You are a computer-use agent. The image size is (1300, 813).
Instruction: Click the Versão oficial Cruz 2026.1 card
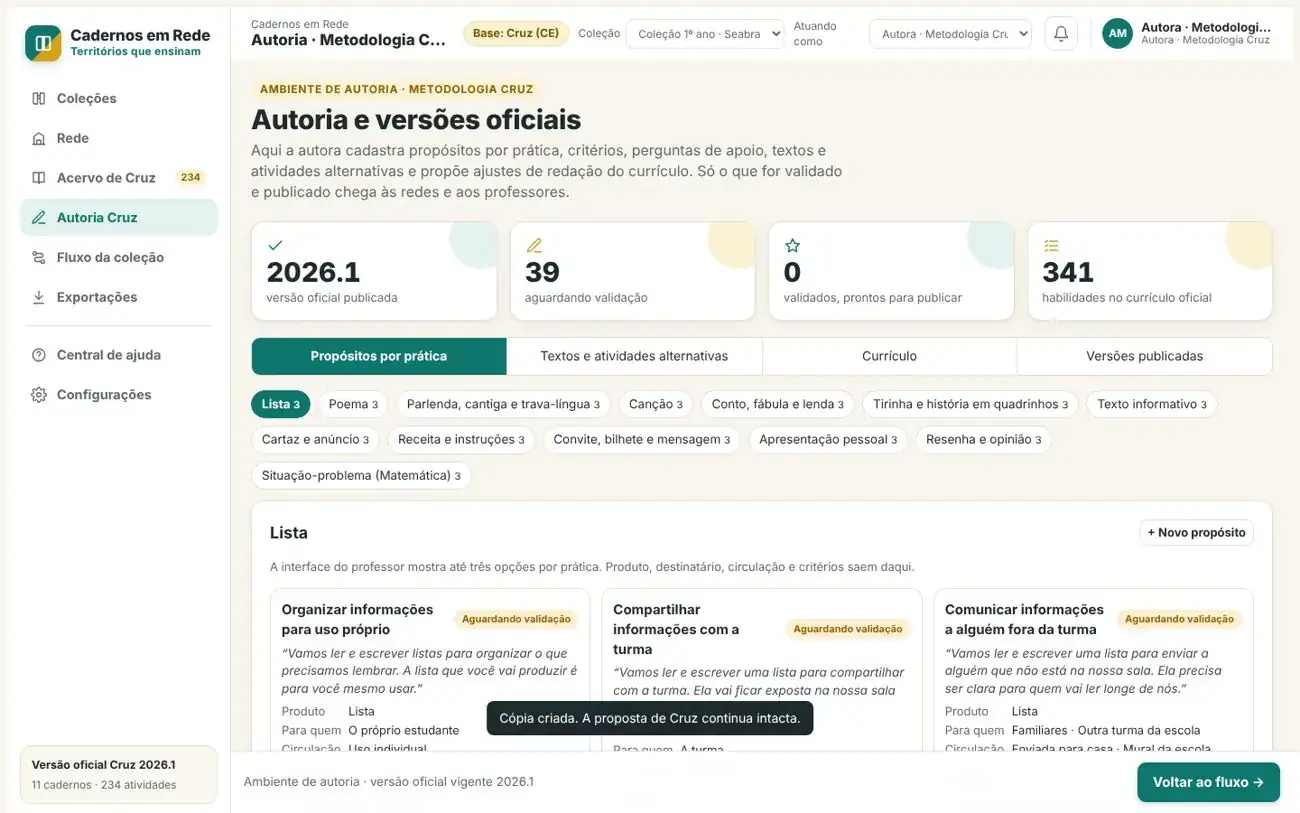point(119,775)
